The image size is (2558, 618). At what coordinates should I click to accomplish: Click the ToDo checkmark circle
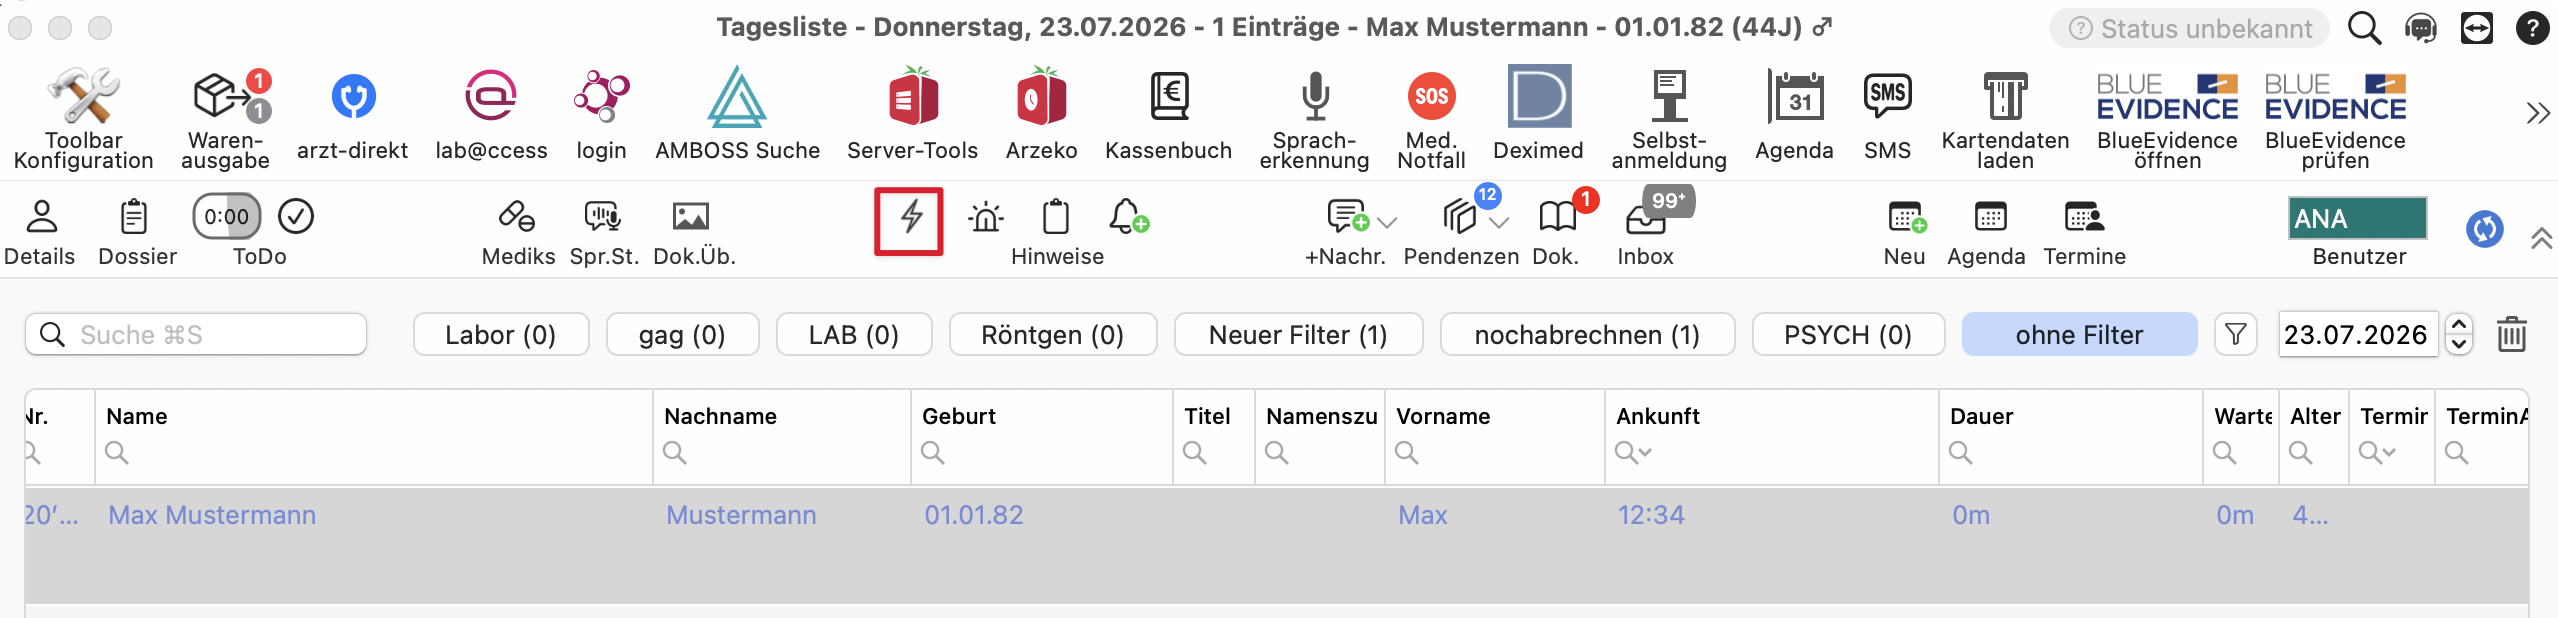(x=296, y=216)
